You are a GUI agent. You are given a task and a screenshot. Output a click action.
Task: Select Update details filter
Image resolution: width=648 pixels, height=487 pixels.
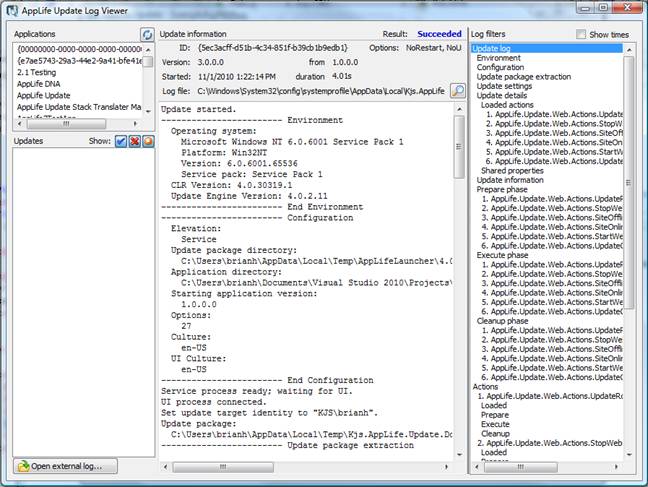pos(502,95)
